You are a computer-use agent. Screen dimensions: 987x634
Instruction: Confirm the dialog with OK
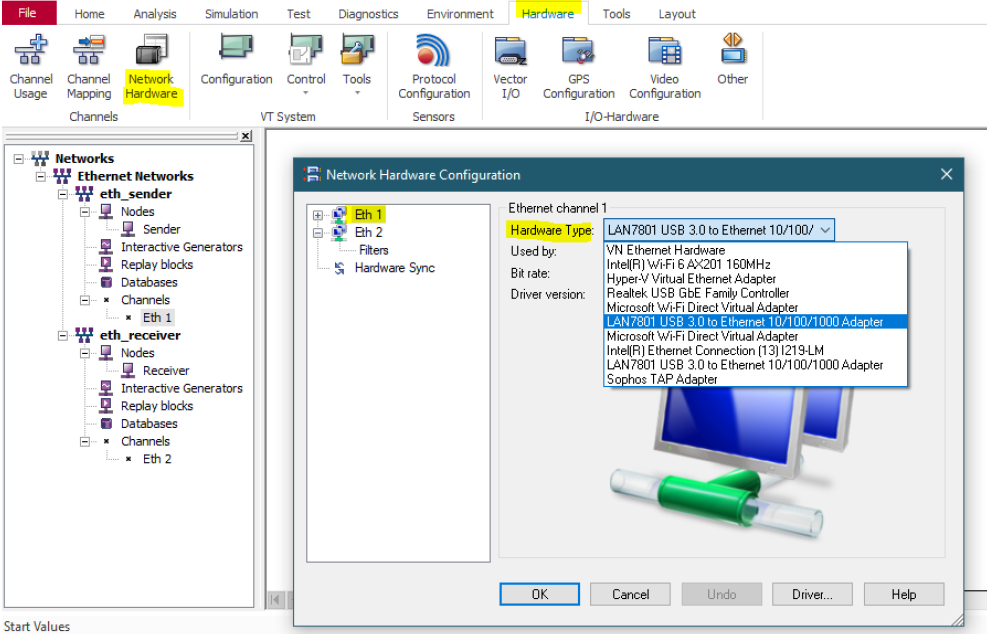[539, 594]
